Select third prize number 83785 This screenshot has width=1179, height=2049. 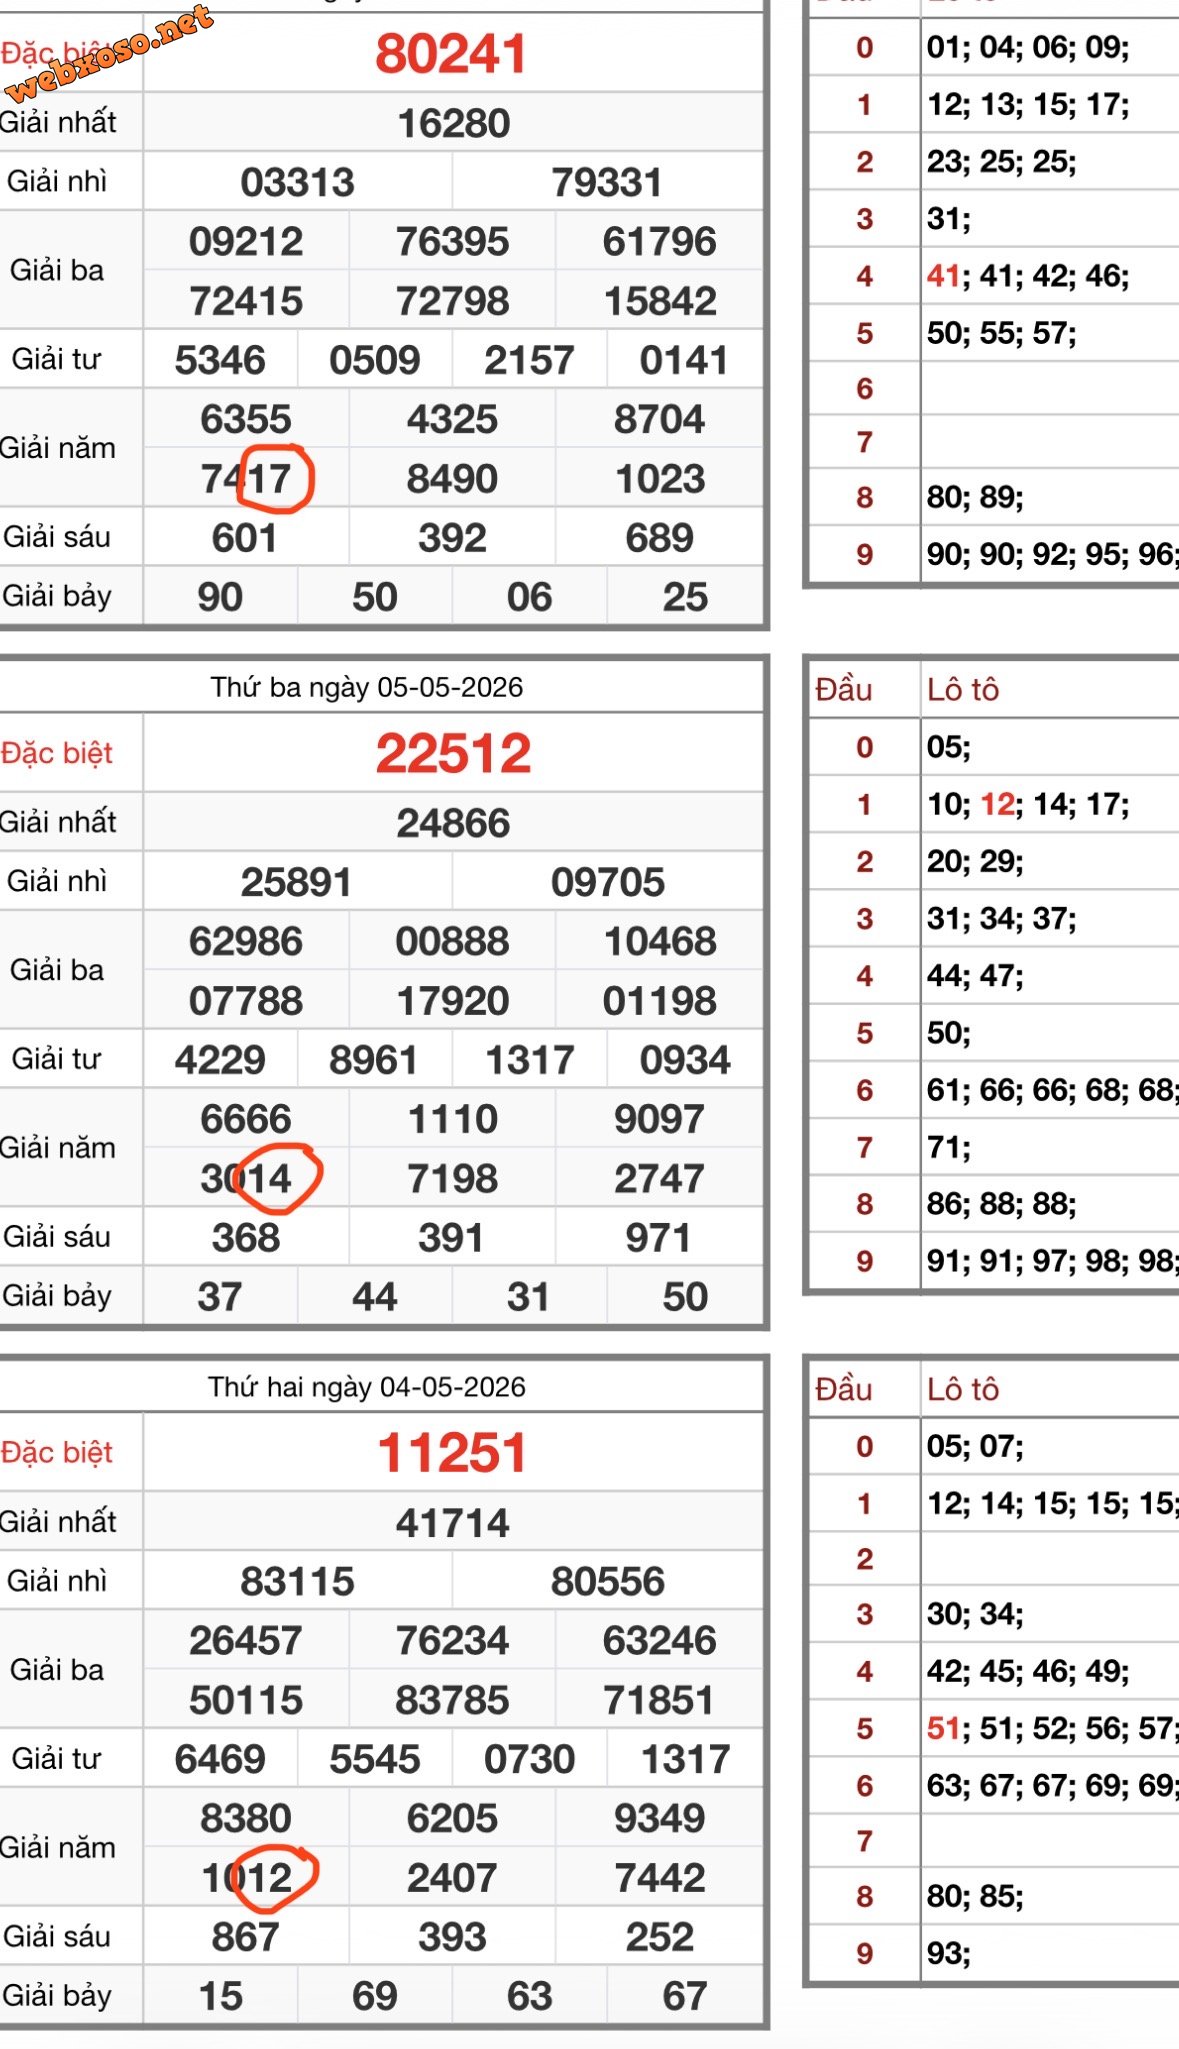pyautogui.click(x=452, y=1701)
